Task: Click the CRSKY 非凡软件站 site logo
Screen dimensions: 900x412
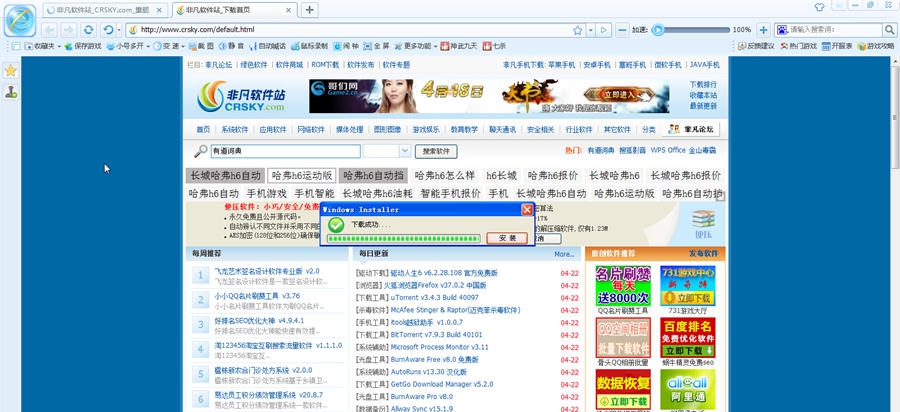Action: (241, 96)
